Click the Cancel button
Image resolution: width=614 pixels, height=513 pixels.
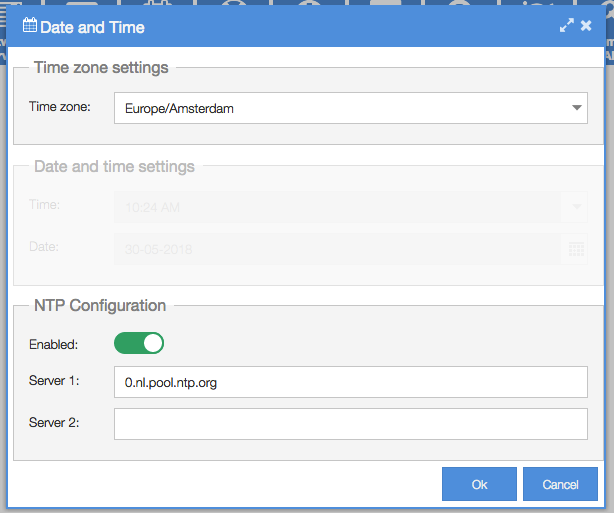[560, 484]
